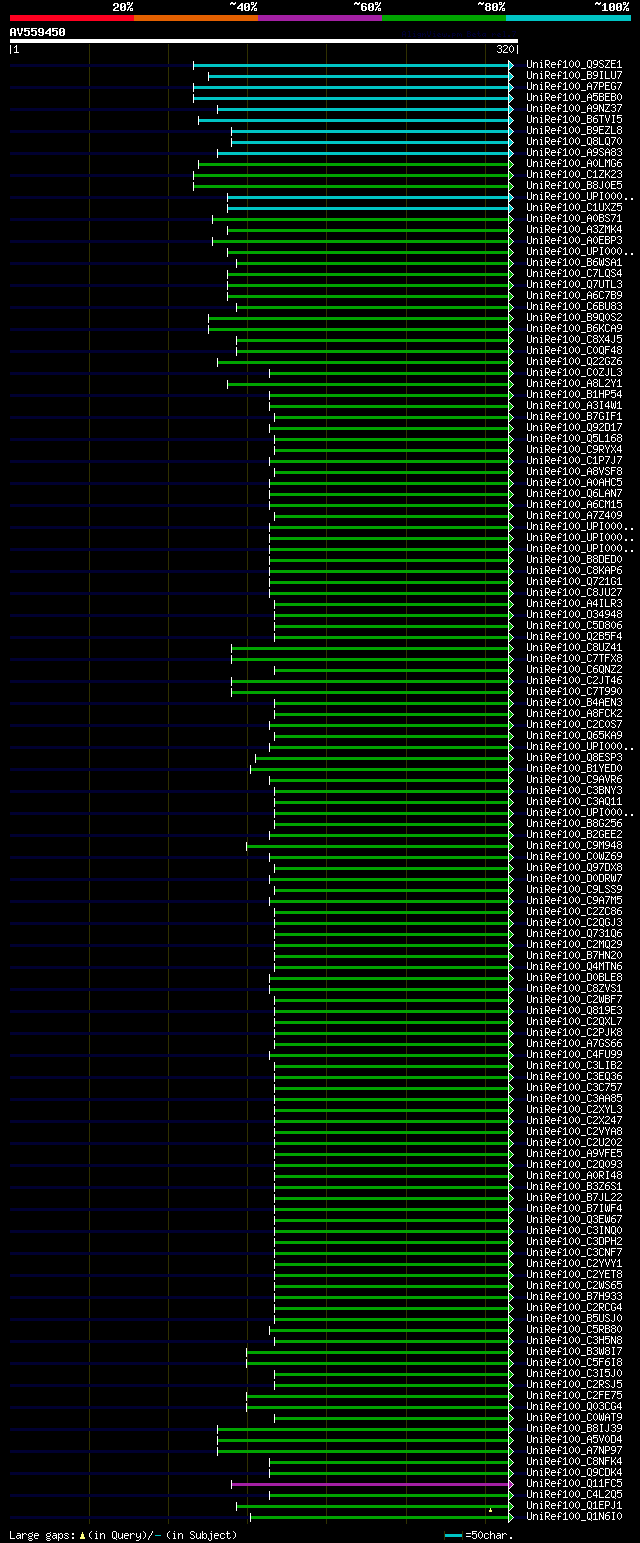Screen dimensions: 640x1543
Task: Click UniRef100_C7TFX8 hit label
Action: pos(574,659)
